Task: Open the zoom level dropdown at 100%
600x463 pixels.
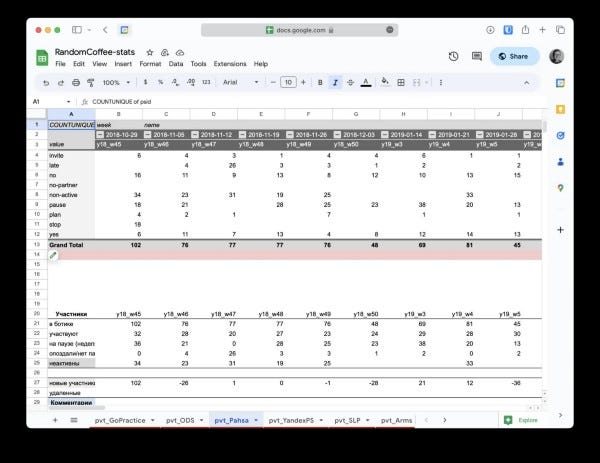Action: coord(116,82)
